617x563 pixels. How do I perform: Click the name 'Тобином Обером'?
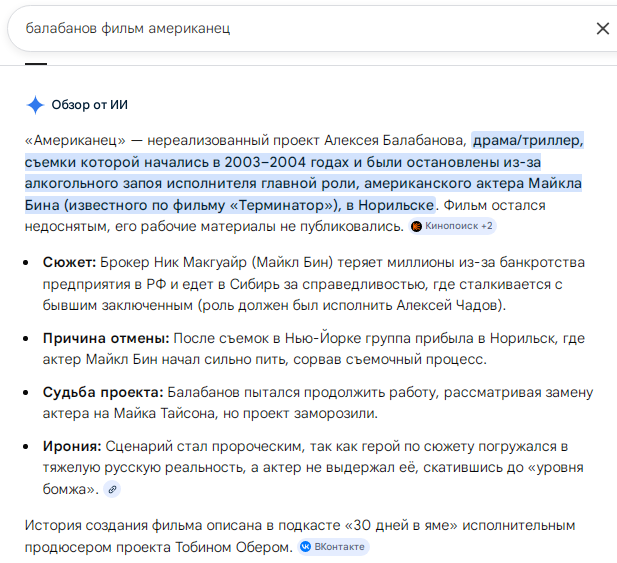234,547
